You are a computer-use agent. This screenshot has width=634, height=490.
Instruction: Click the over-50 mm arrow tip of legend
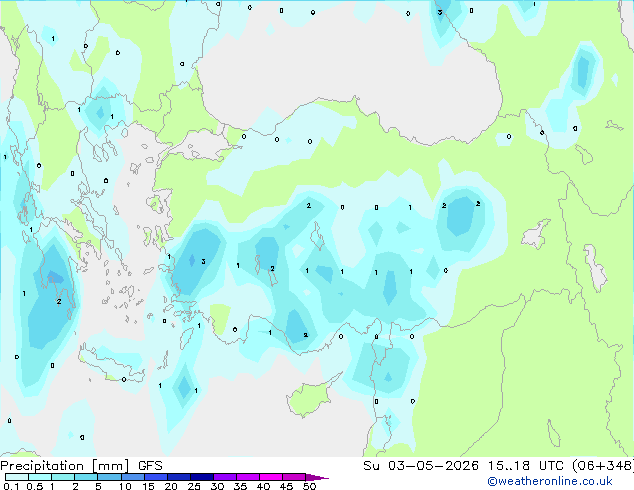[317, 477]
